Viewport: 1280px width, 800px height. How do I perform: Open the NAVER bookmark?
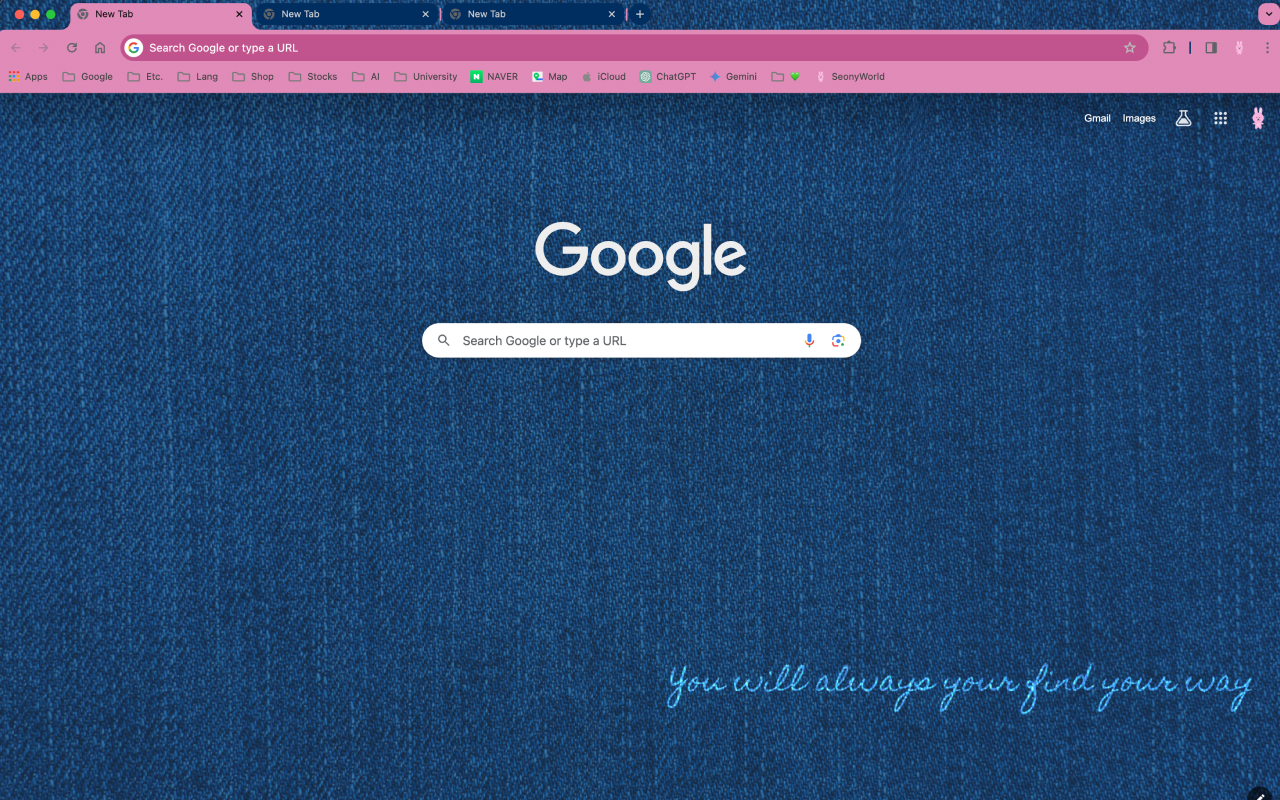[x=494, y=76]
